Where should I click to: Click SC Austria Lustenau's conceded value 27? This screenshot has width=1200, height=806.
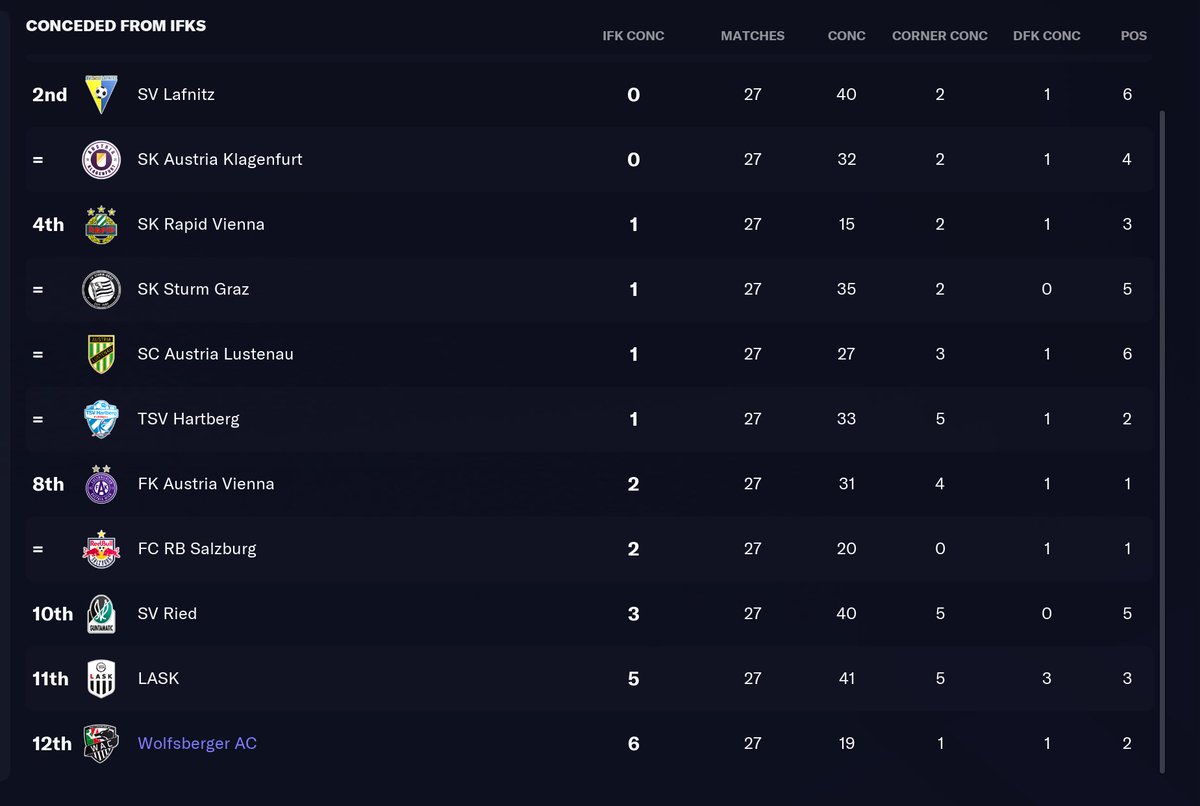846,354
